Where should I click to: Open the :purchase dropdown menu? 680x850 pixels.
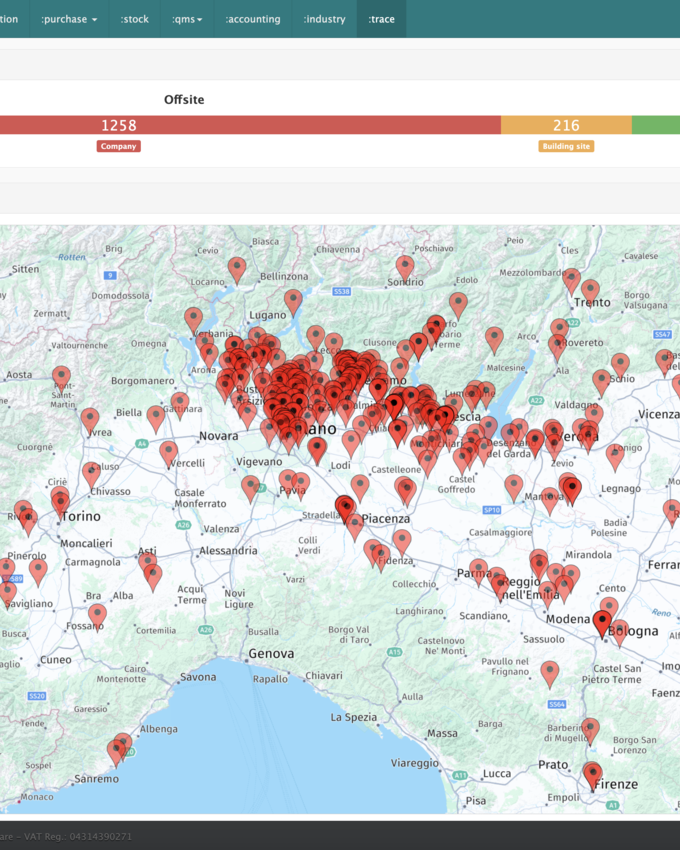pyautogui.click(x=69, y=19)
